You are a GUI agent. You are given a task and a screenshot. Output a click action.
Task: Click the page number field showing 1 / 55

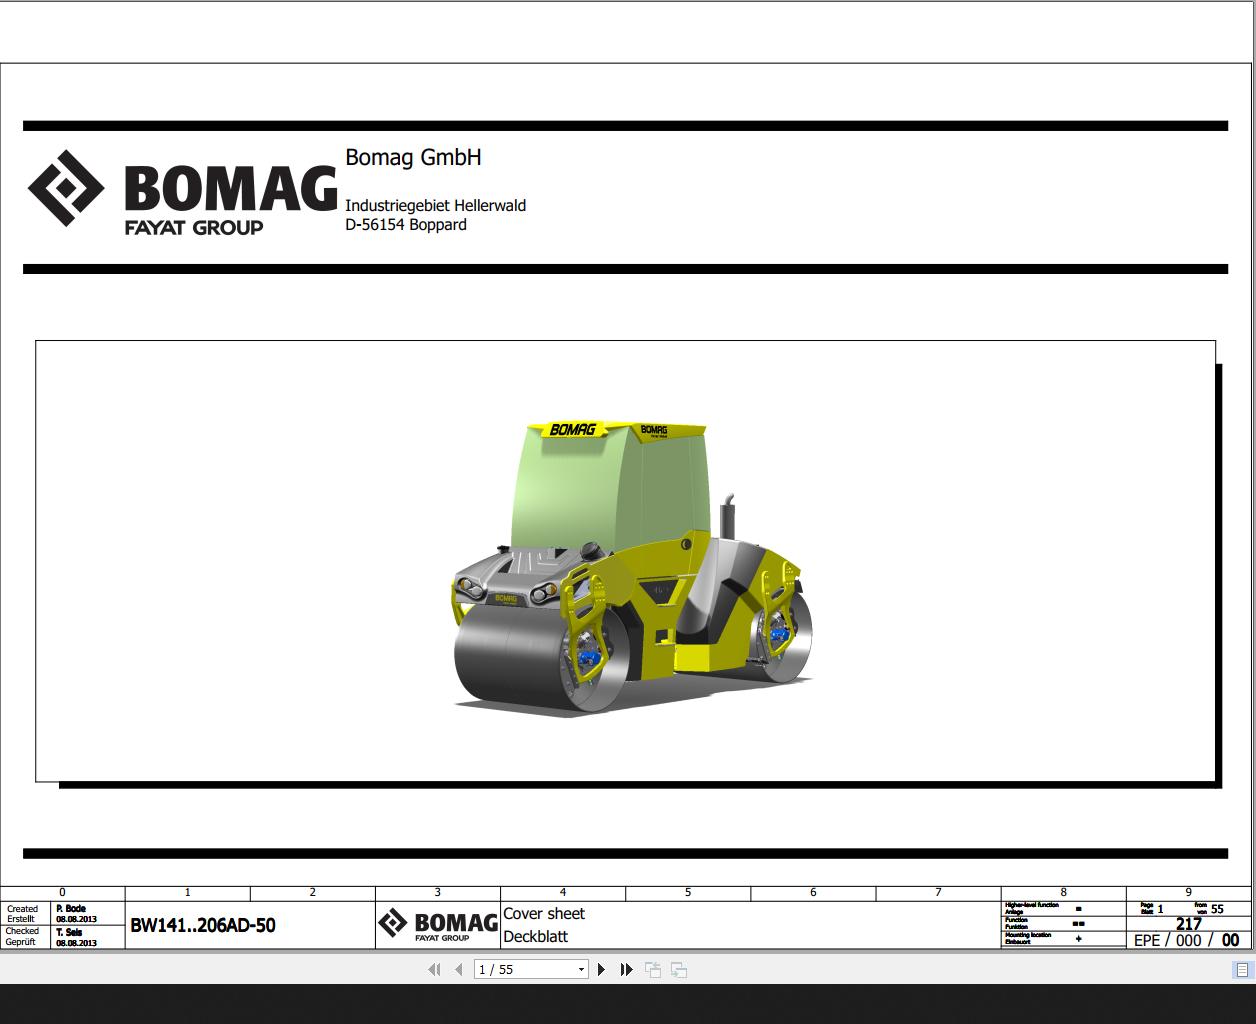[524, 969]
